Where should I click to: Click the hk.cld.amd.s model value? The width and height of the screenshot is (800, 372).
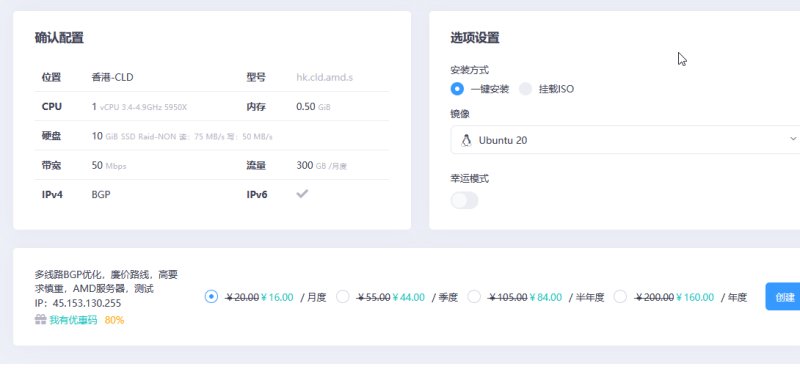tap(324, 78)
